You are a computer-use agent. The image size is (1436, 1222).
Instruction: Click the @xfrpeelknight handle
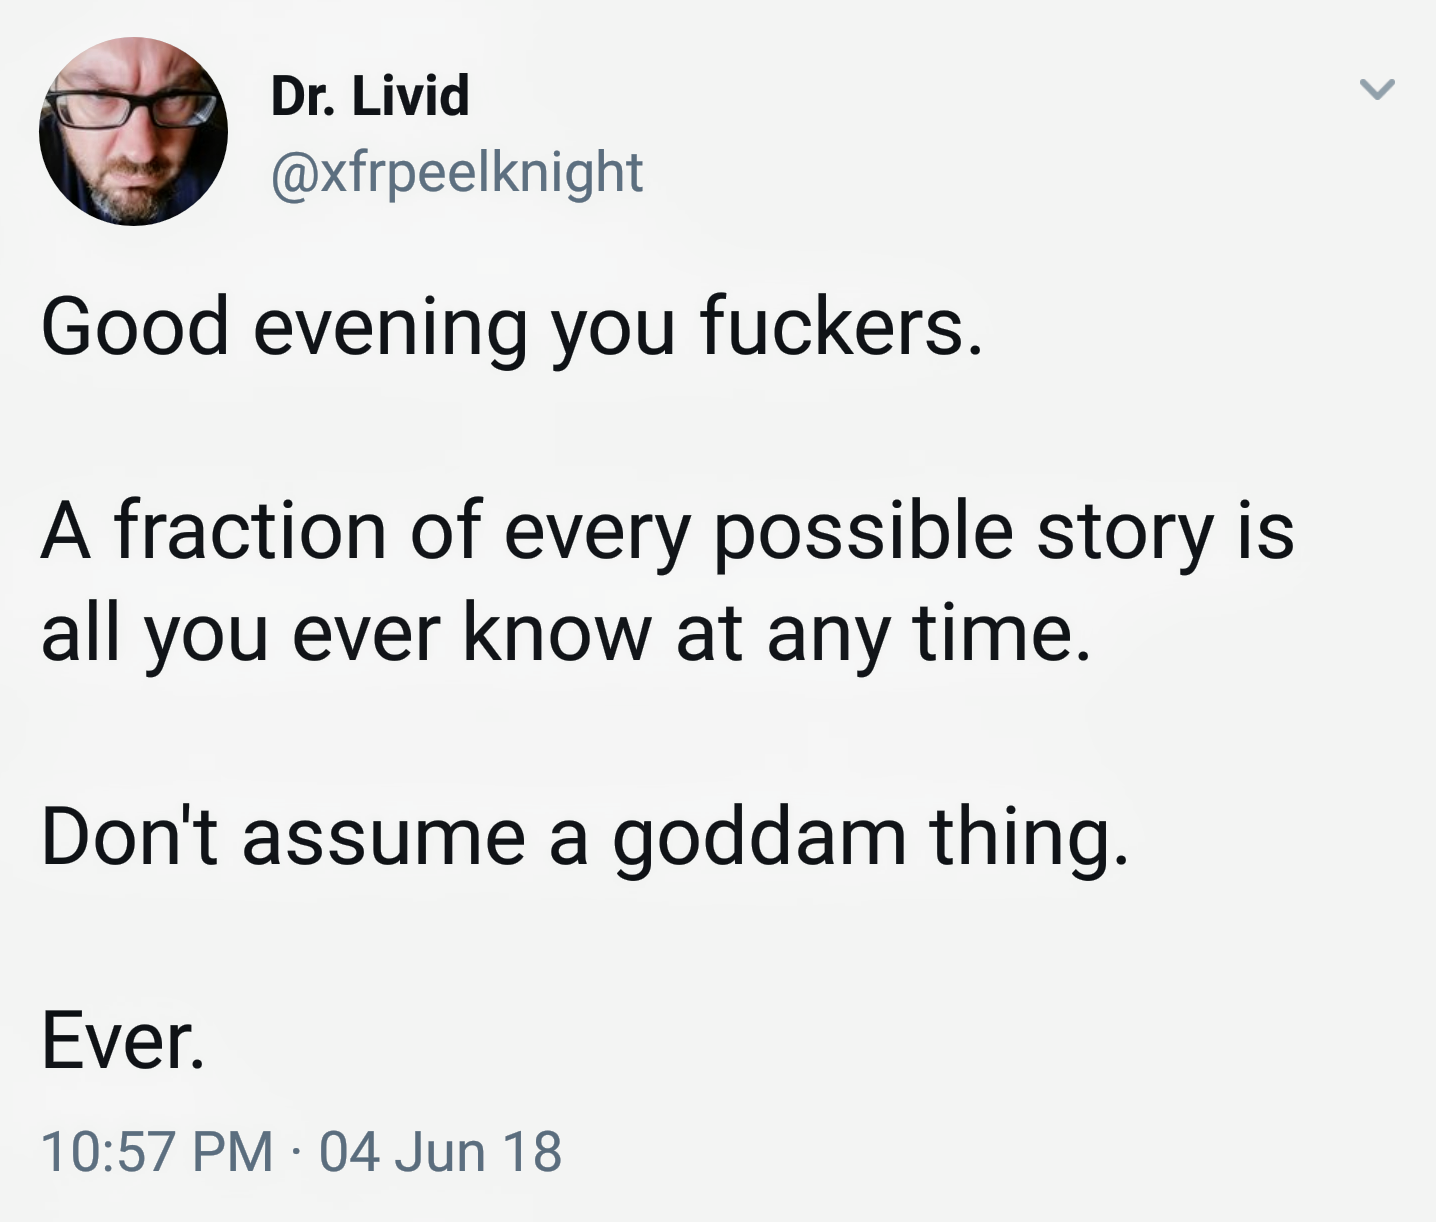point(457,172)
